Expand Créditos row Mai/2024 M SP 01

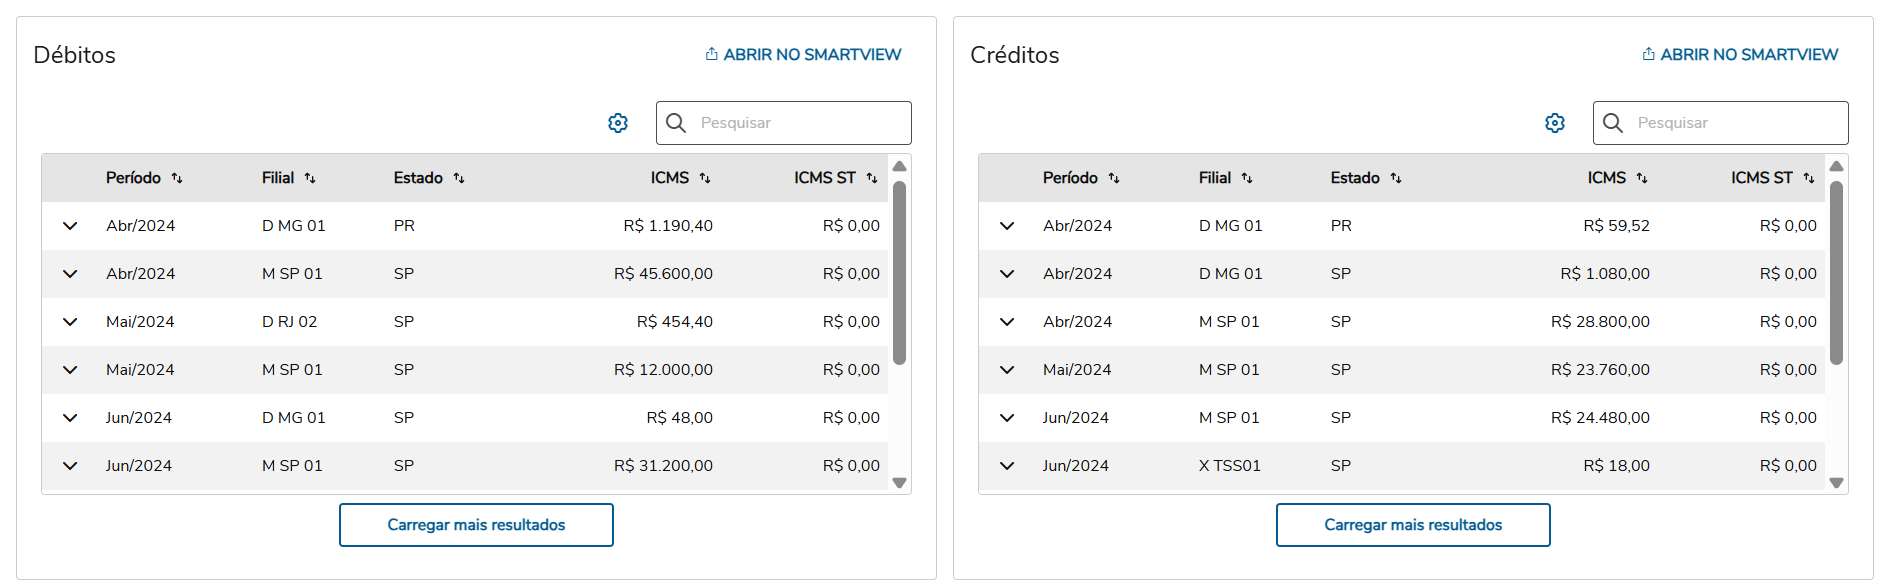coord(1007,370)
